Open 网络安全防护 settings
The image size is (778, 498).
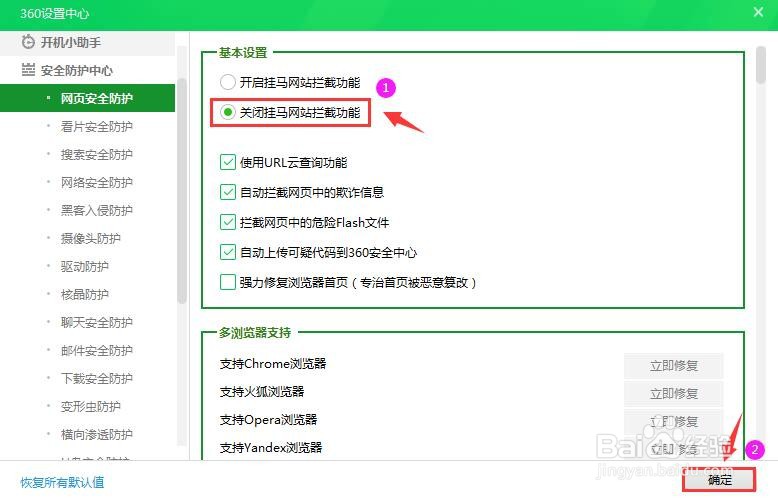96,183
